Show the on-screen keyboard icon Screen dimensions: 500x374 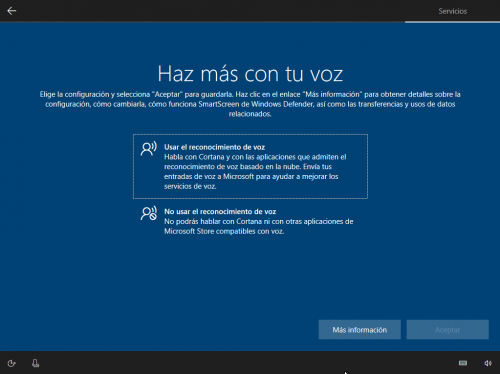pos(463,363)
